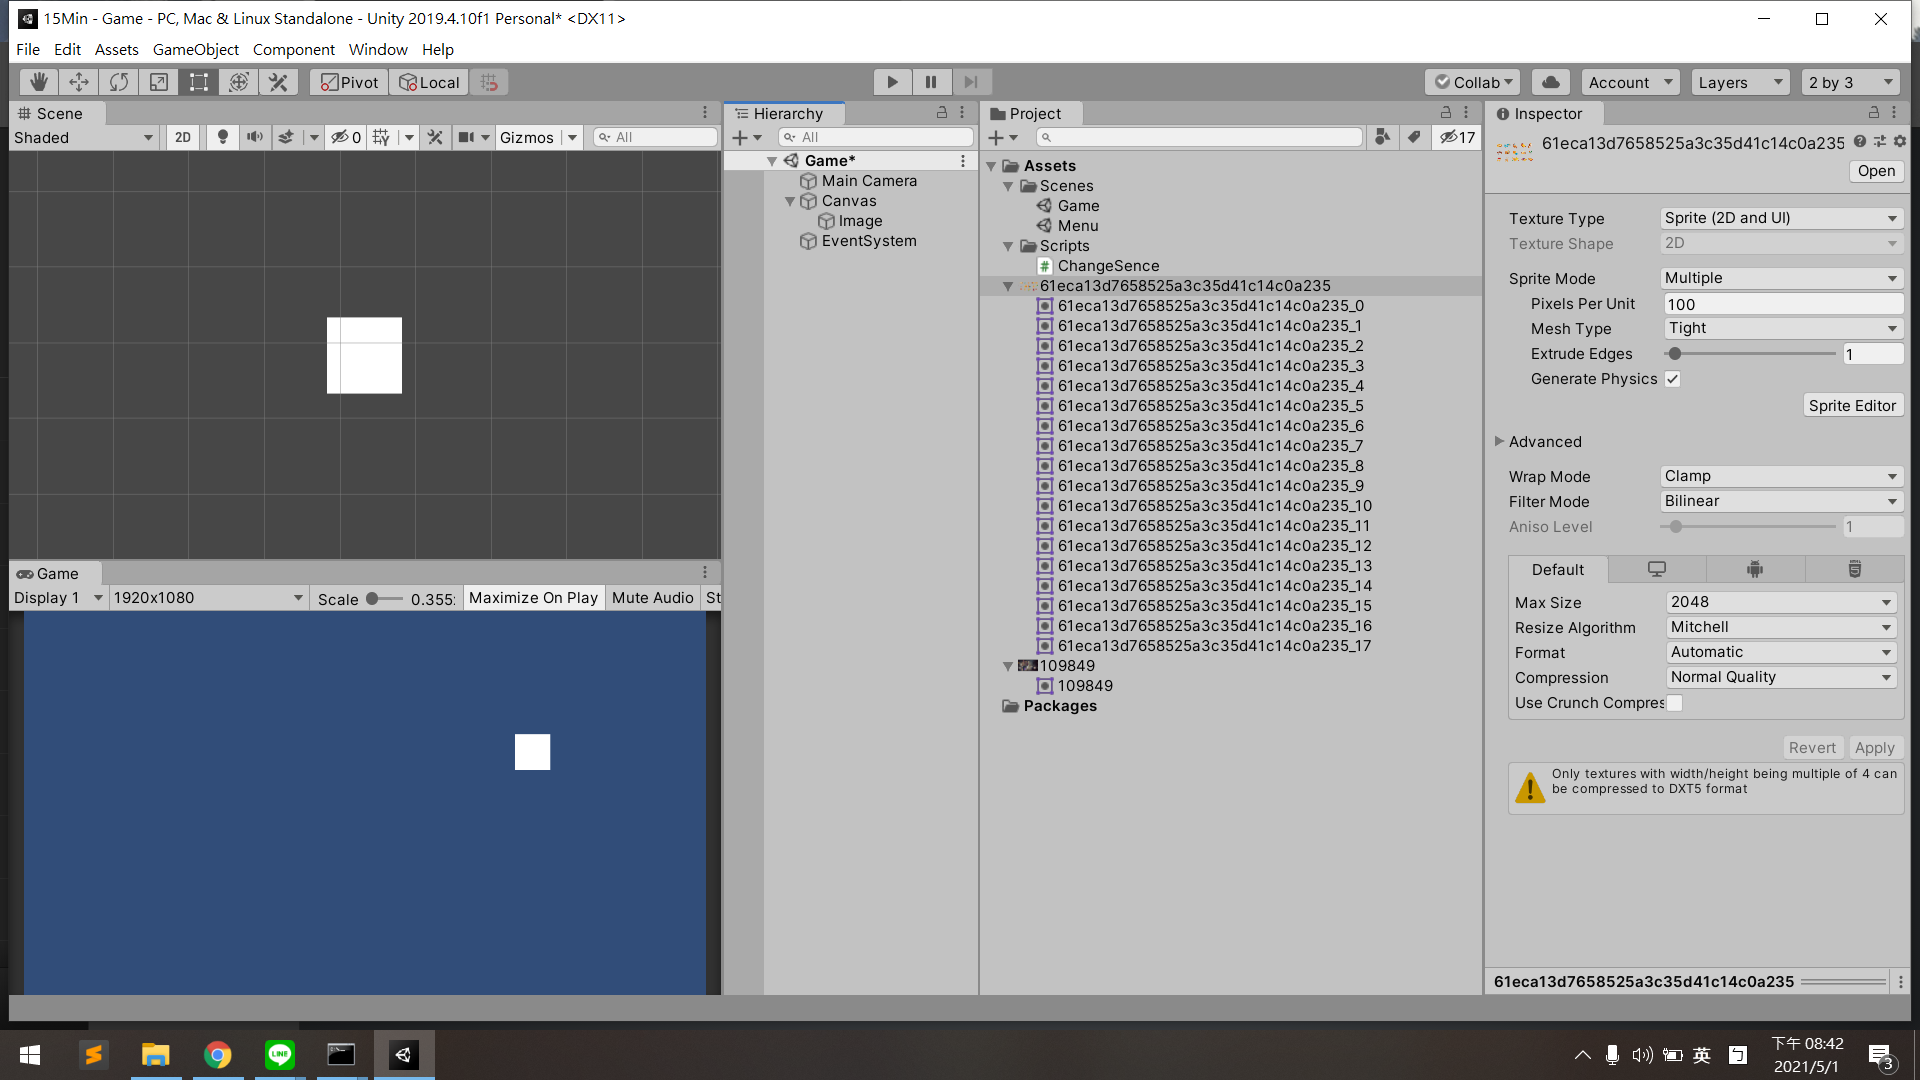The width and height of the screenshot is (1920, 1080).
Task: Toggle scene lighting bulb icon
Action: tap(223, 137)
